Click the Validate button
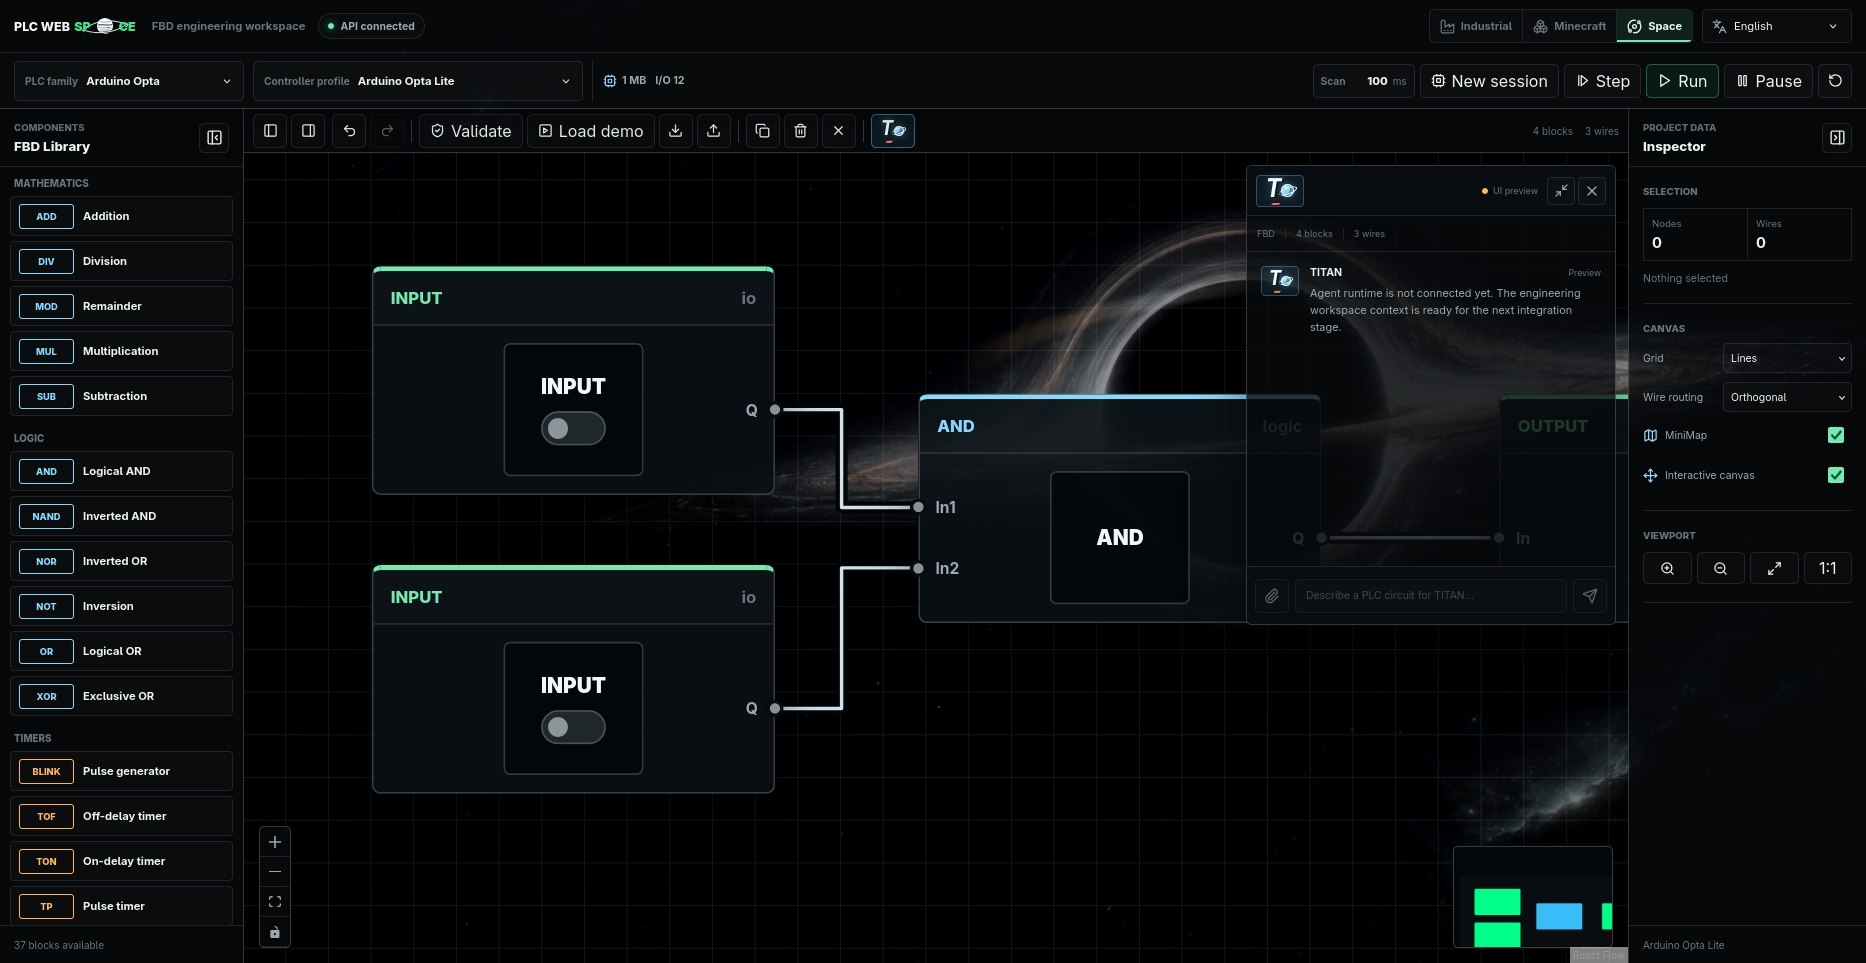The width and height of the screenshot is (1866, 963). click(x=470, y=131)
